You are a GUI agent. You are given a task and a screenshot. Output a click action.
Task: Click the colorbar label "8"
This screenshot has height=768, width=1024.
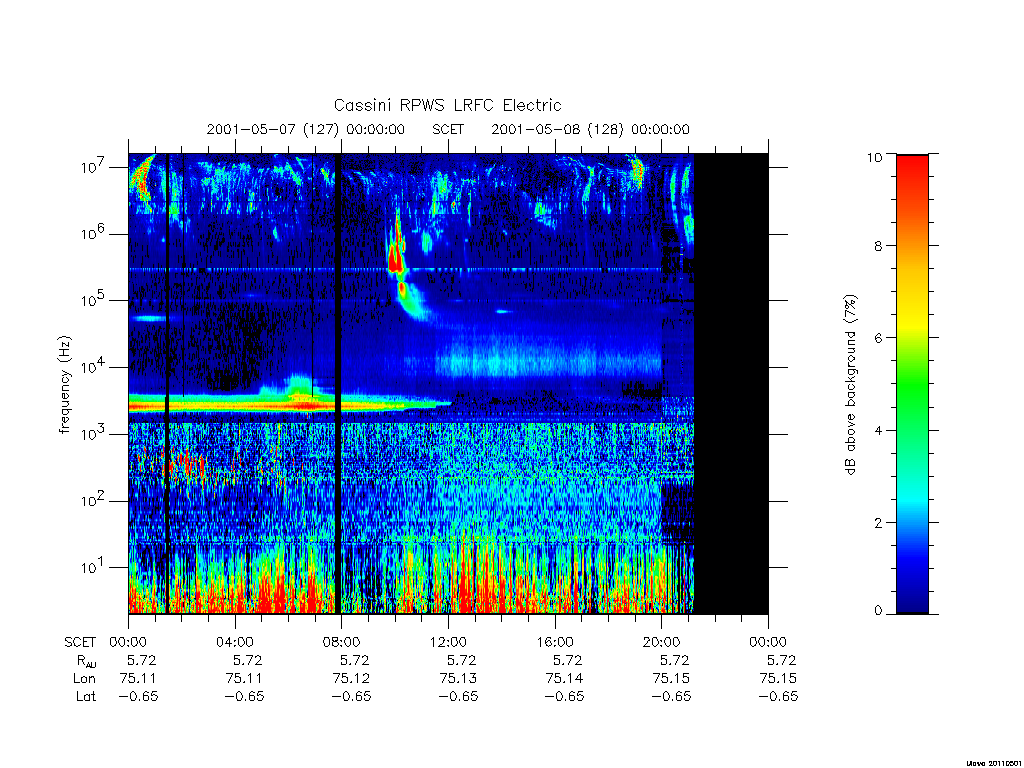[878, 246]
